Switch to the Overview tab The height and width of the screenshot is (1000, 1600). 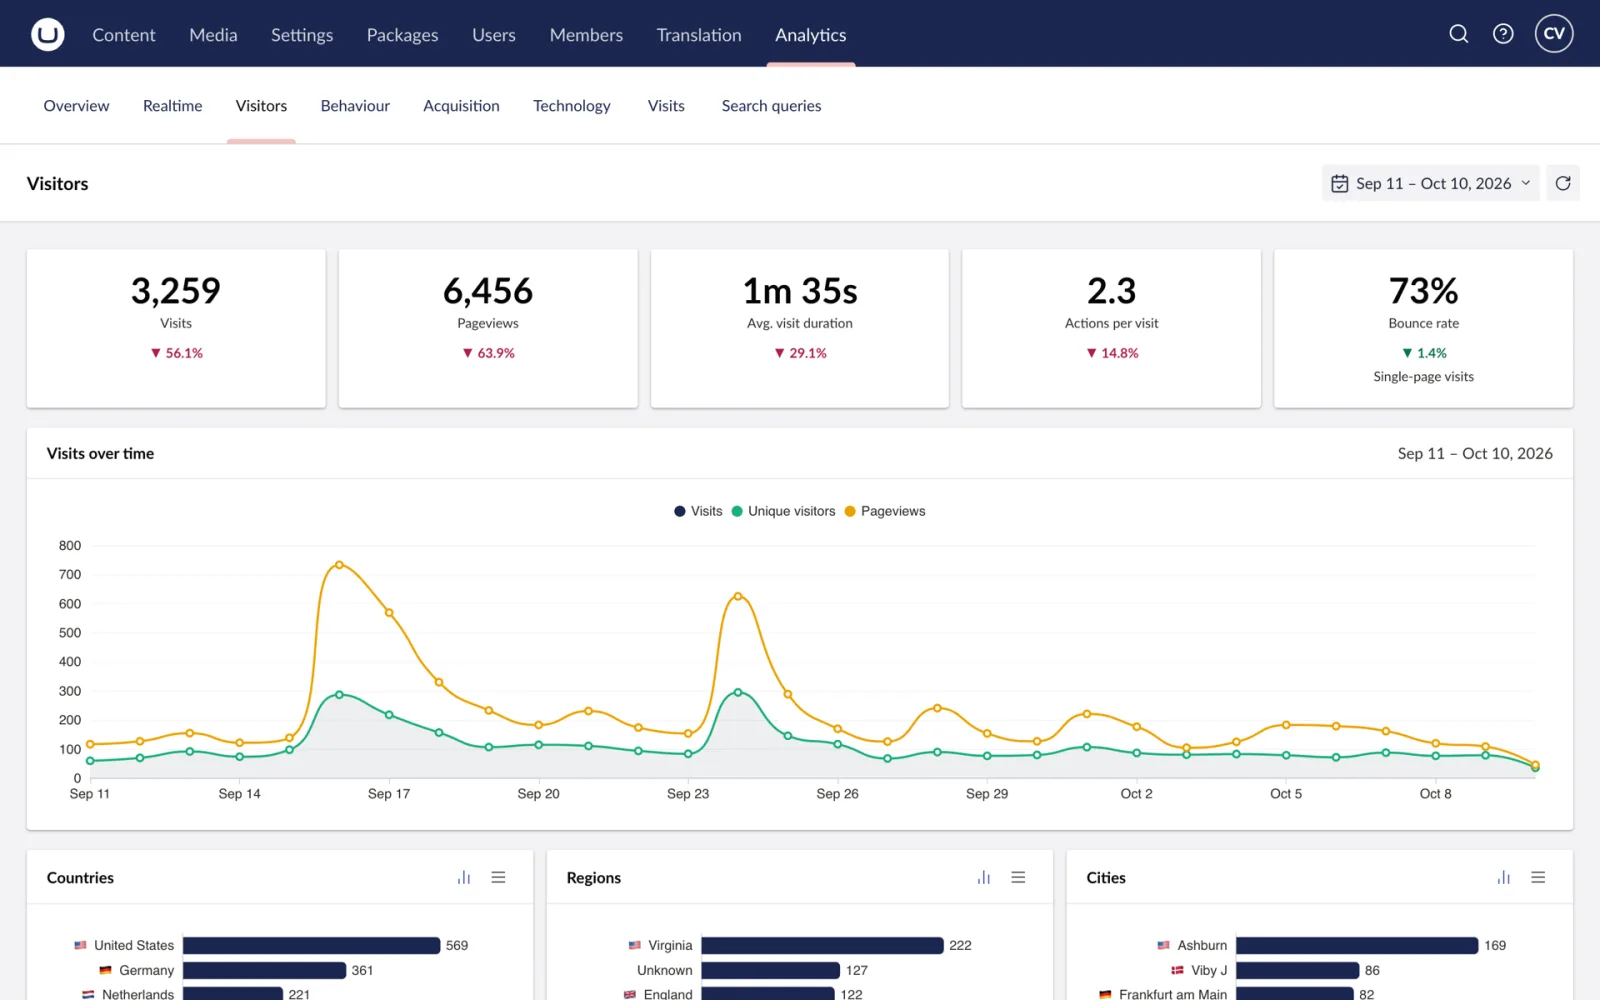(x=76, y=106)
